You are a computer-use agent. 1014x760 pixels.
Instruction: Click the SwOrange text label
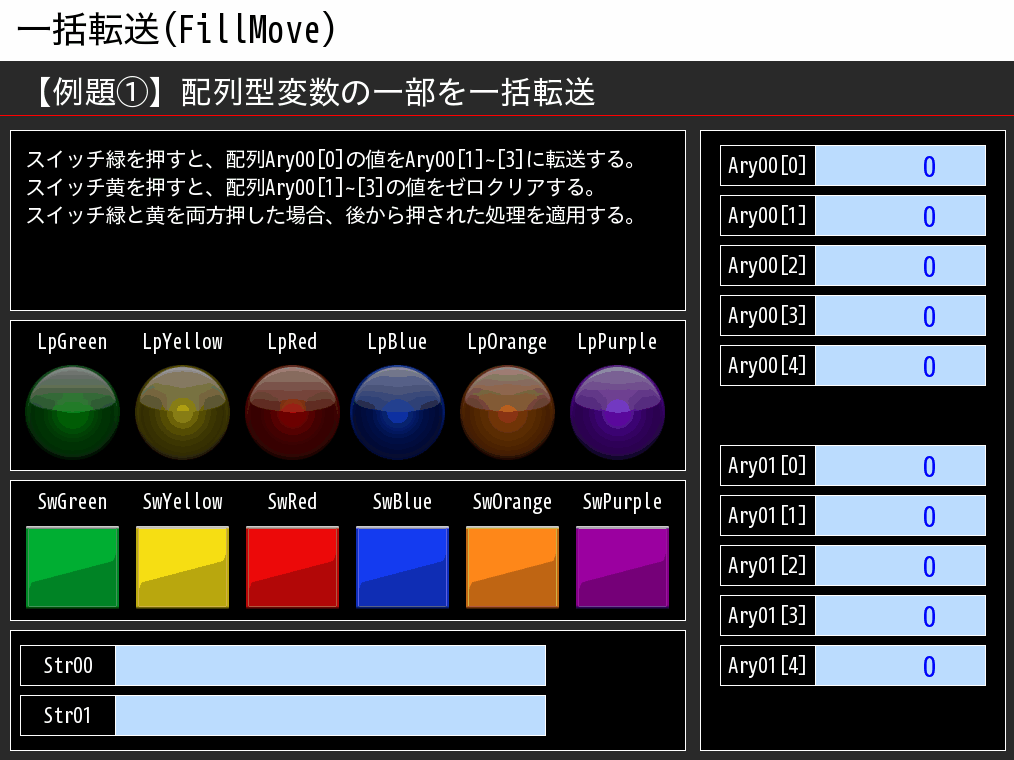click(512, 502)
